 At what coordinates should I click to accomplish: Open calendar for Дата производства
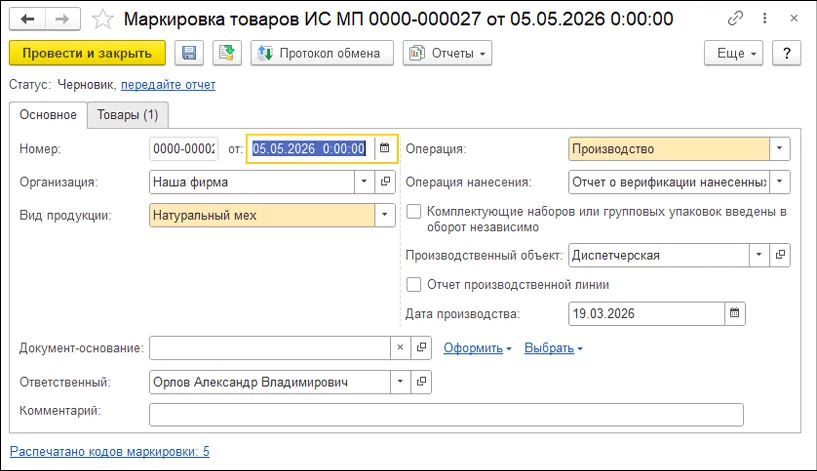point(735,314)
